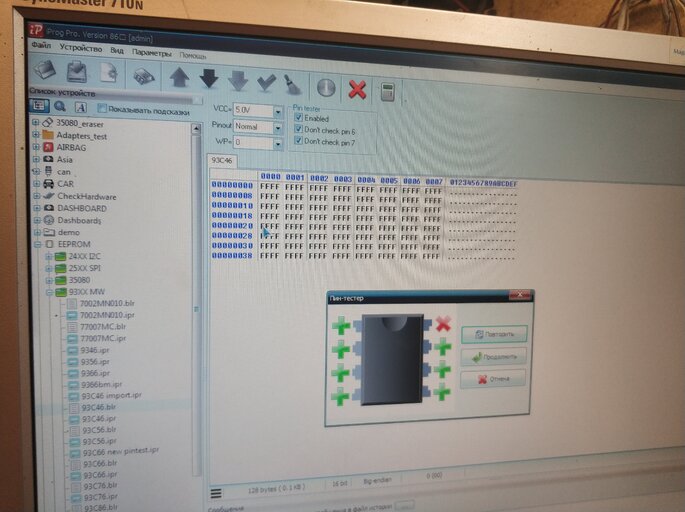Click the red X stop toolbar icon
Screen dimensions: 685x512
coord(357,90)
